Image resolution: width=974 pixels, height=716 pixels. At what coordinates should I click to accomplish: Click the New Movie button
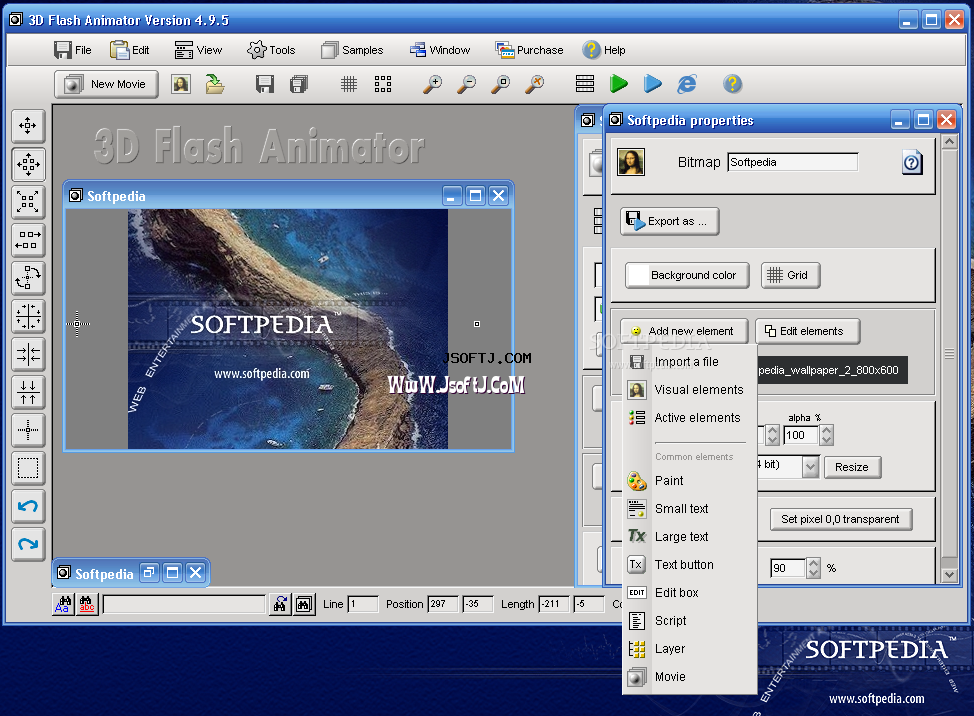[106, 84]
